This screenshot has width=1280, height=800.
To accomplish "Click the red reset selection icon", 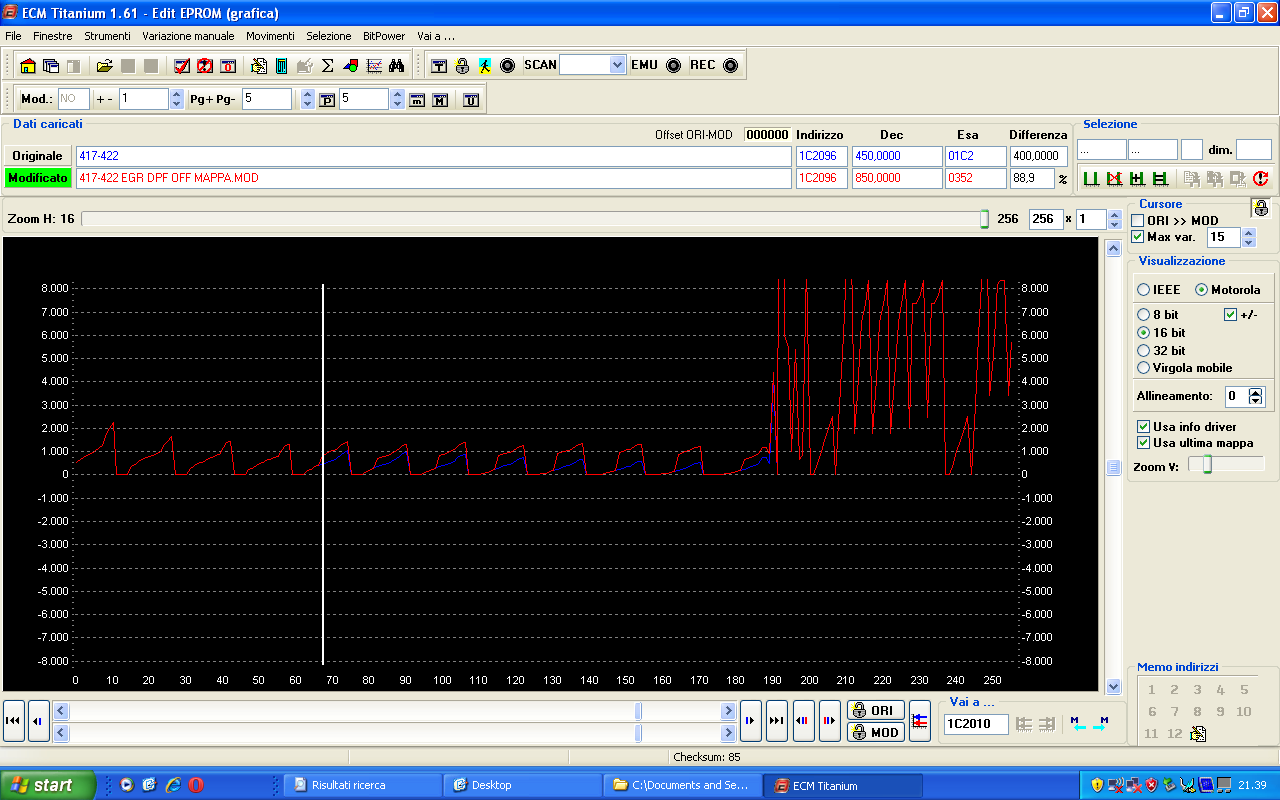I will (1260, 179).
